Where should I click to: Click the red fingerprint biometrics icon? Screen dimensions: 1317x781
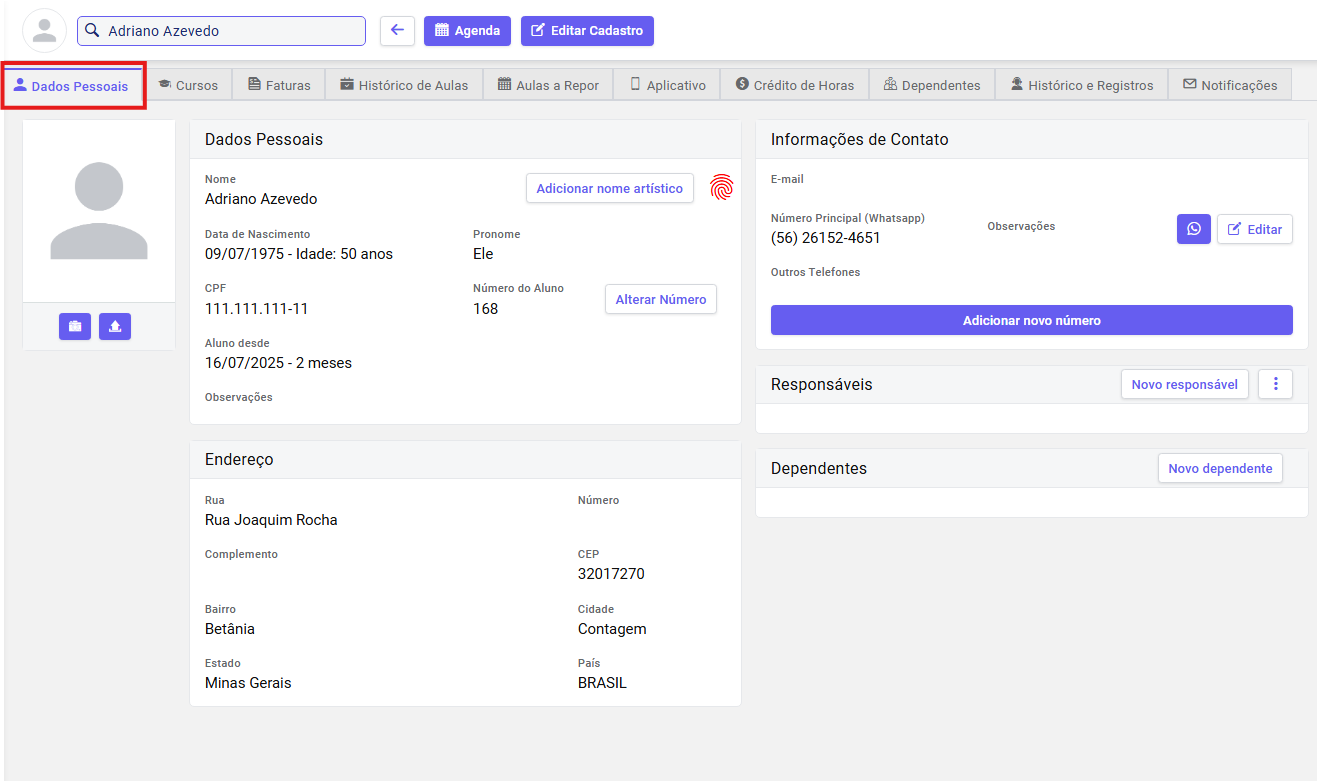click(x=721, y=187)
